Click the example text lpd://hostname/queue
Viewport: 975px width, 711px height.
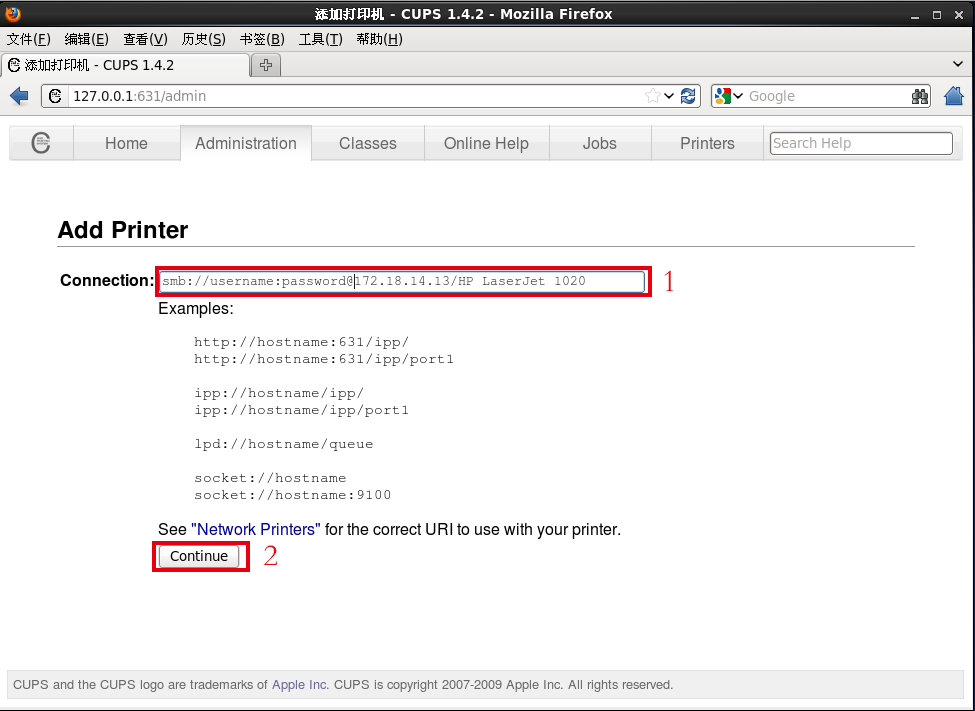point(284,444)
